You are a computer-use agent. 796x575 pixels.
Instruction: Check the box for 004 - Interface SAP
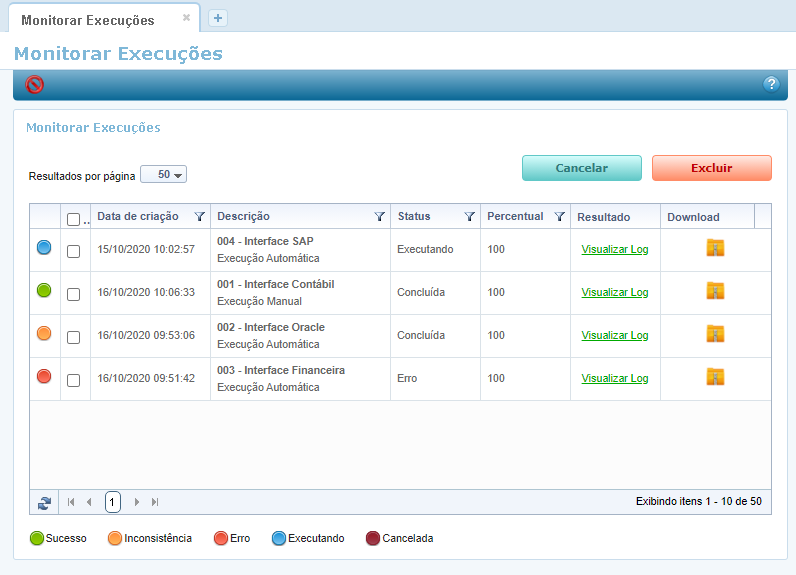[73, 251]
